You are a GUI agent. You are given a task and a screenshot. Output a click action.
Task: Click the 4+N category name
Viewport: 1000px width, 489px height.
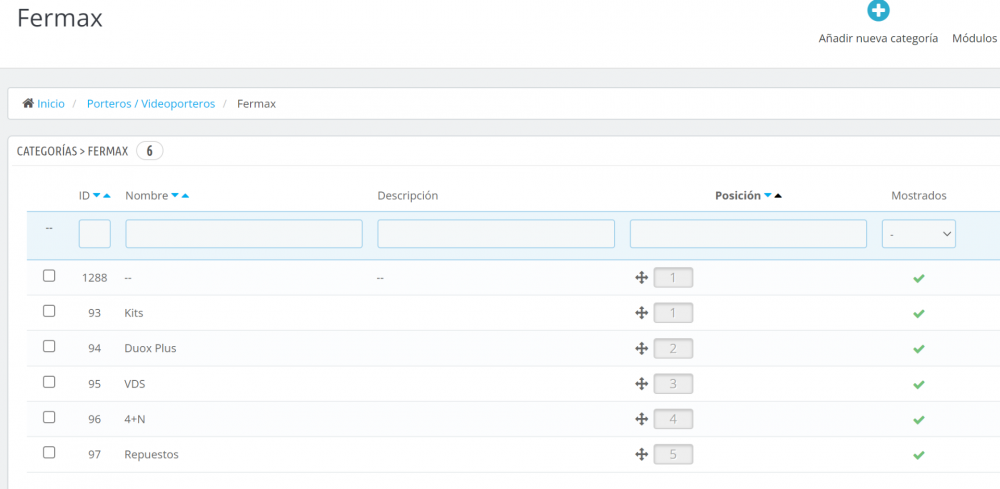click(136, 420)
